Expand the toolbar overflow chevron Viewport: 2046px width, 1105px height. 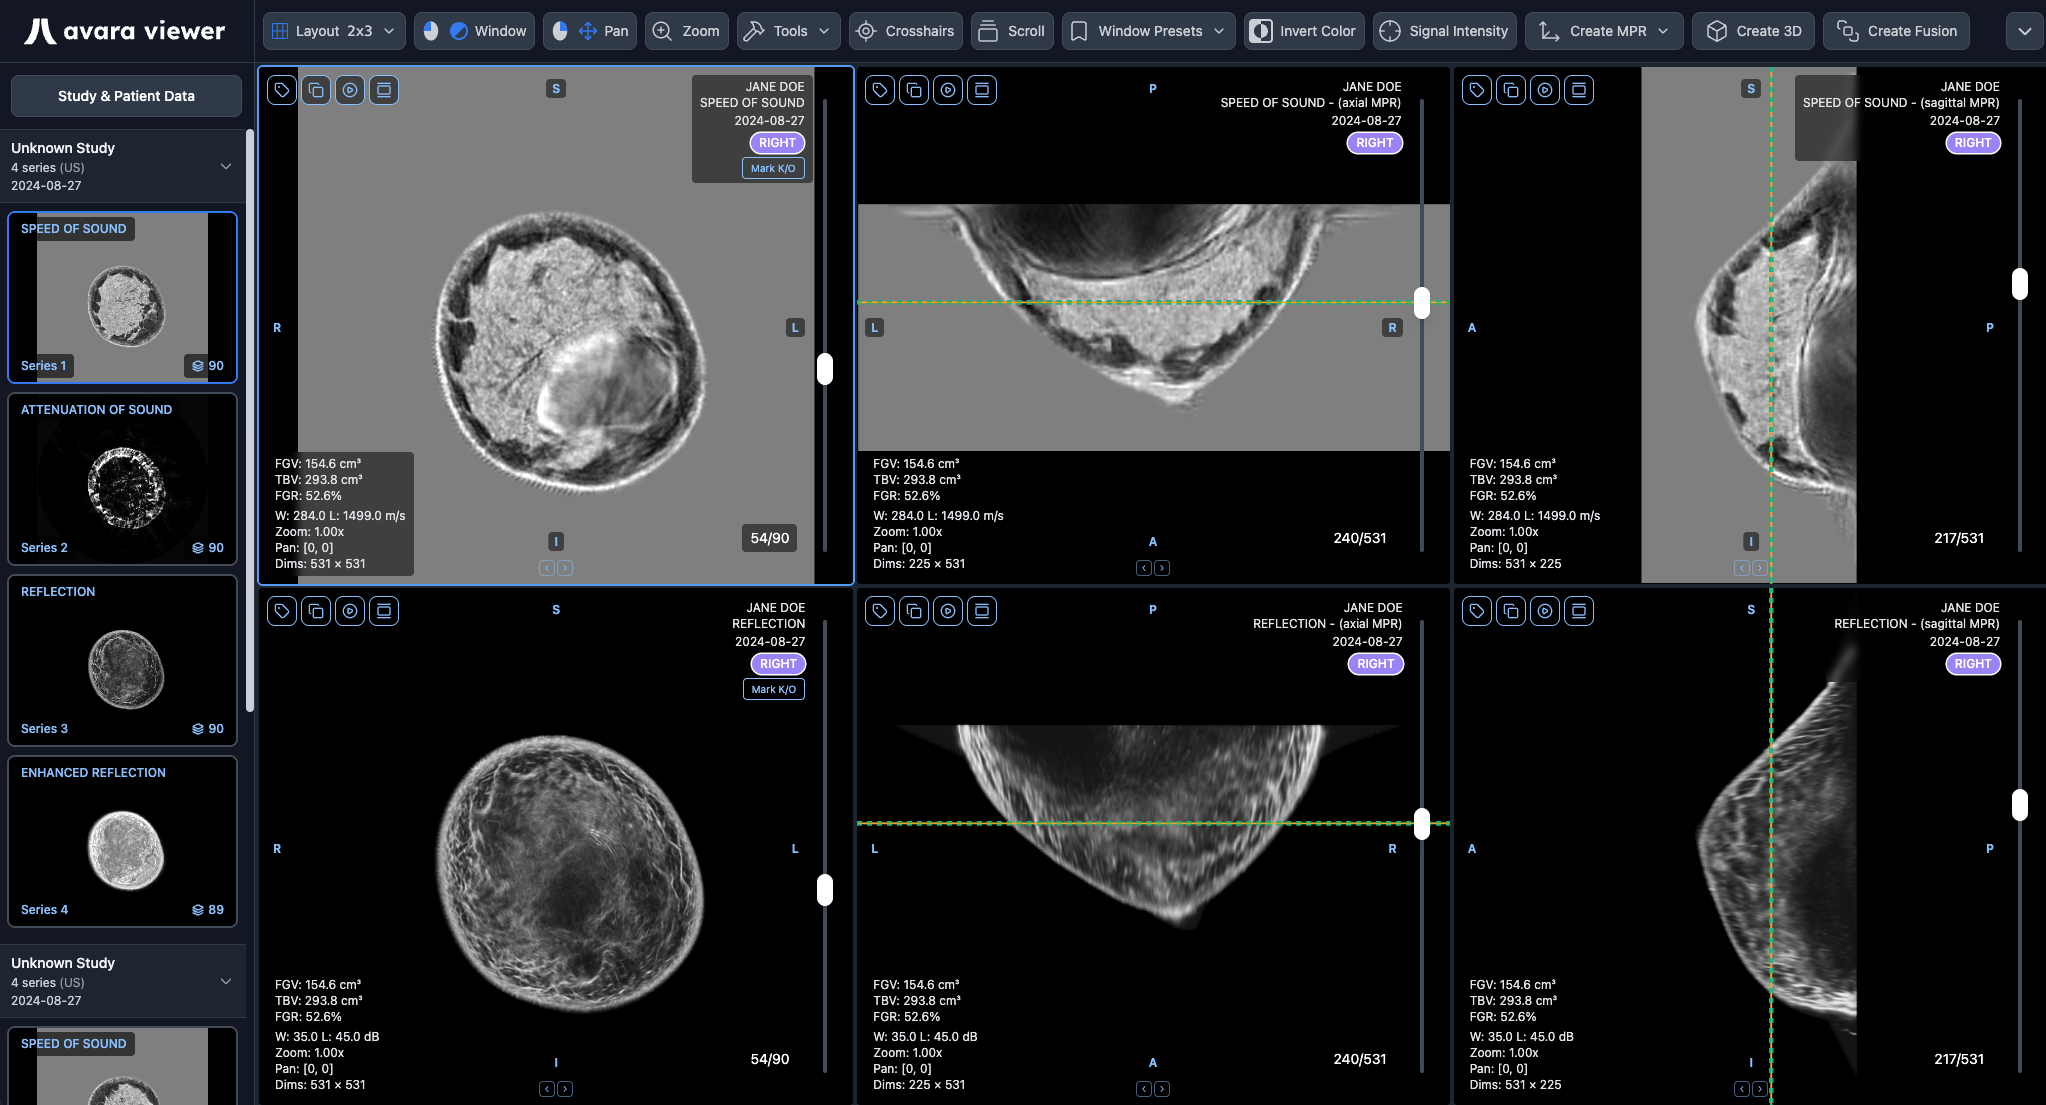tap(2024, 31)
